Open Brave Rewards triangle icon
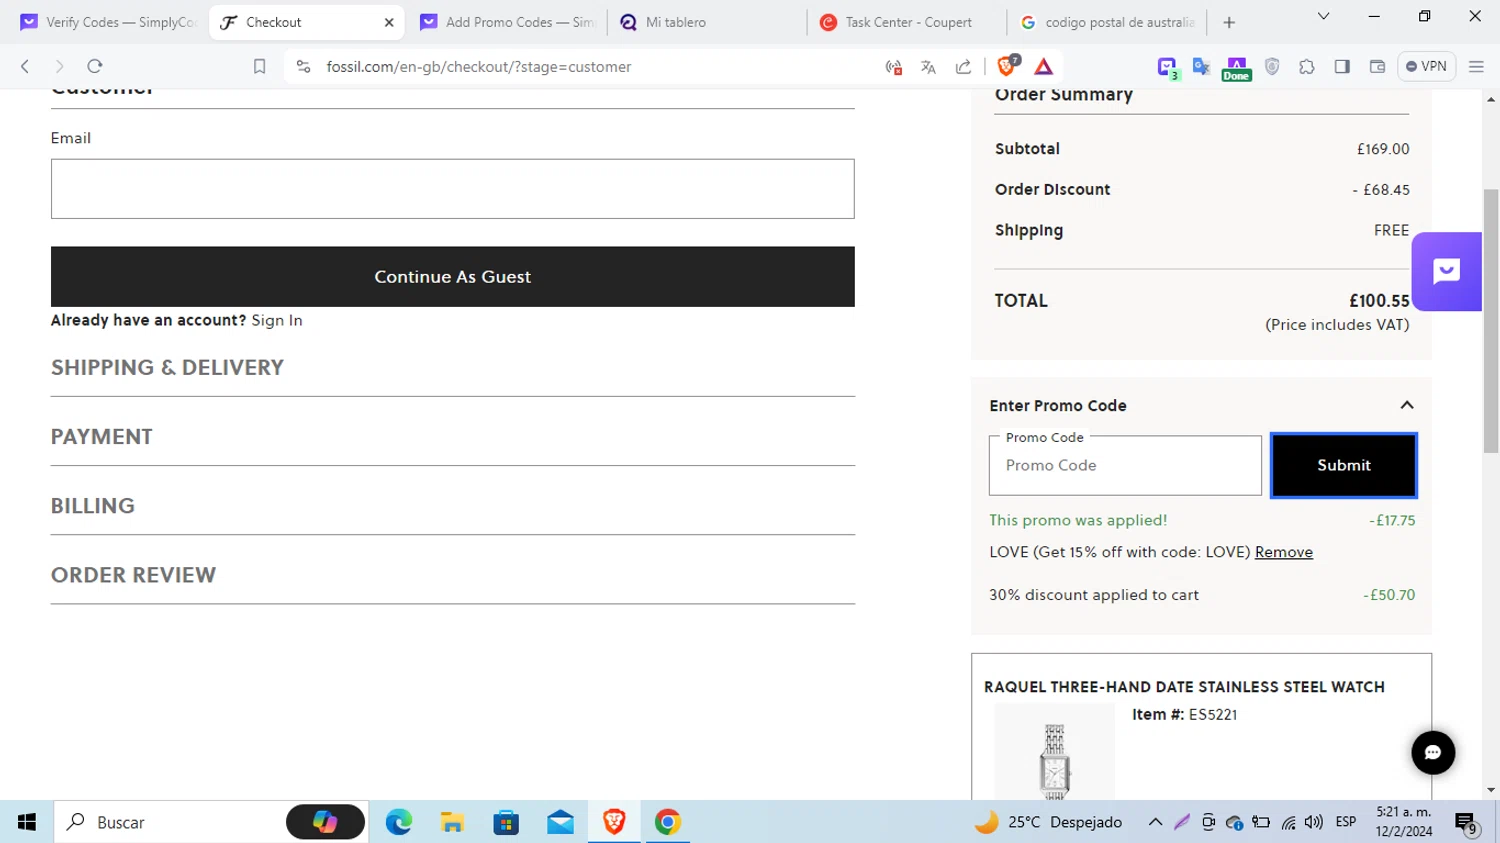Viewport: 1500px width, 843px height. (x=1043, y=67)
